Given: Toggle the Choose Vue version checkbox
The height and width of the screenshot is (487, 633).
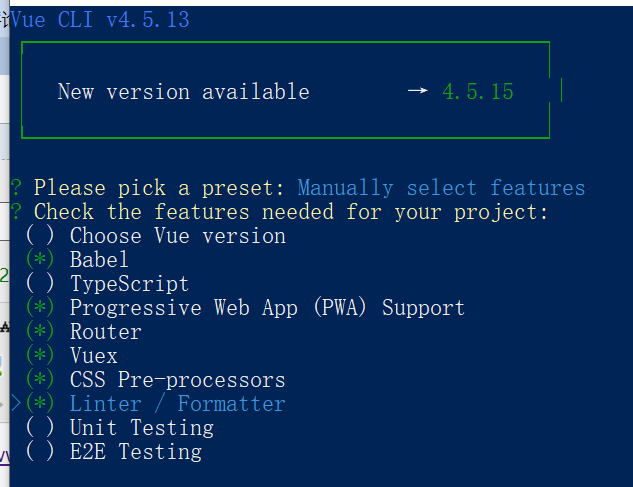Looking at the screenshot, I should coord(40,237).
